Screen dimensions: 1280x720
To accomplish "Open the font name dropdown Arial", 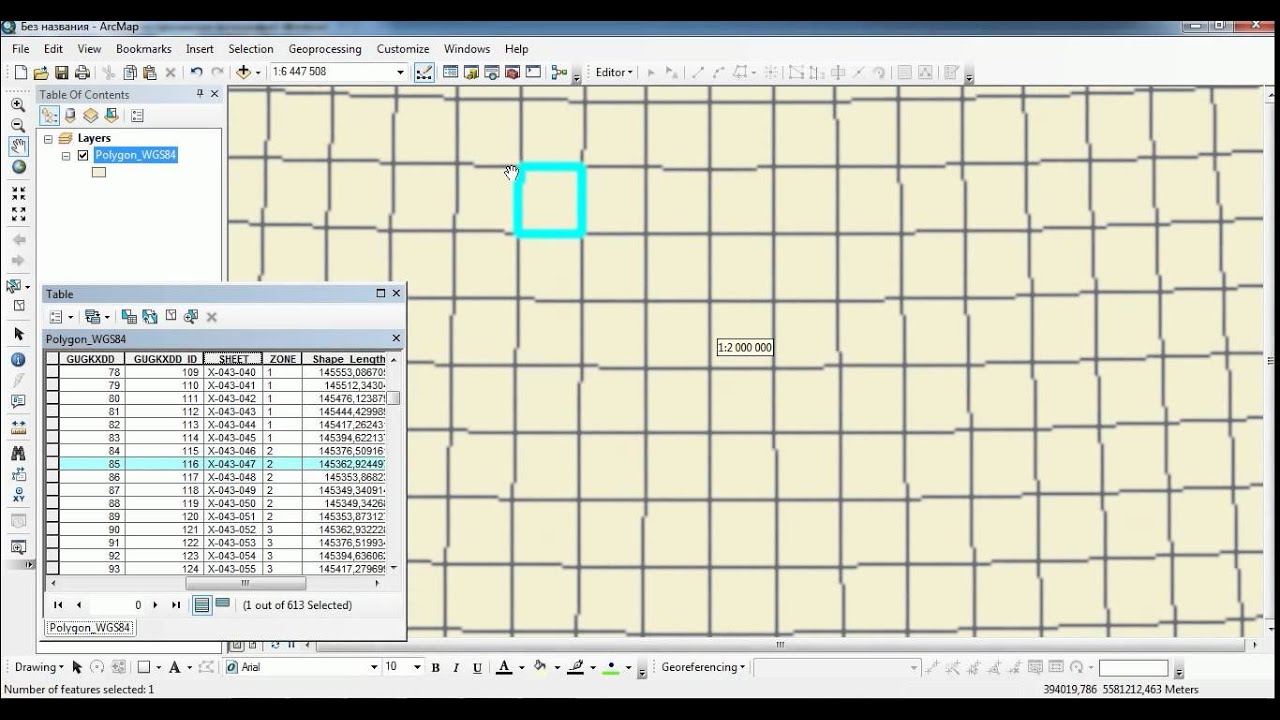I will pyautogui.click(x=374, y=667).
